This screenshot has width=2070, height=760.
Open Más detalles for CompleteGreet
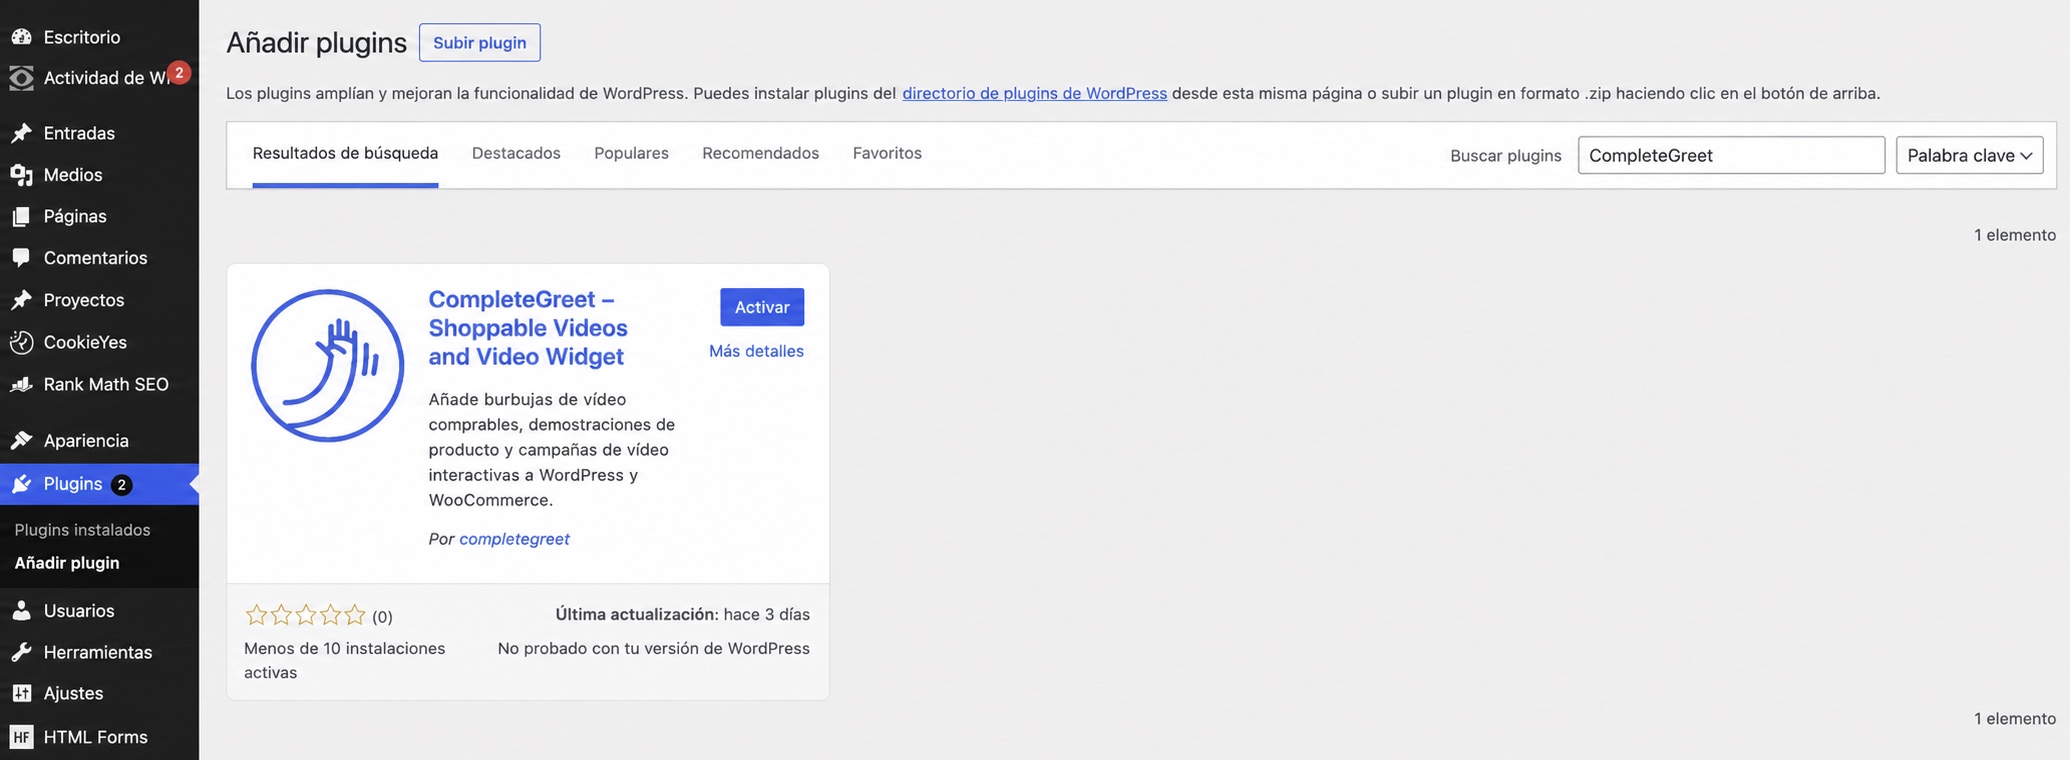(x=756, y=351)
